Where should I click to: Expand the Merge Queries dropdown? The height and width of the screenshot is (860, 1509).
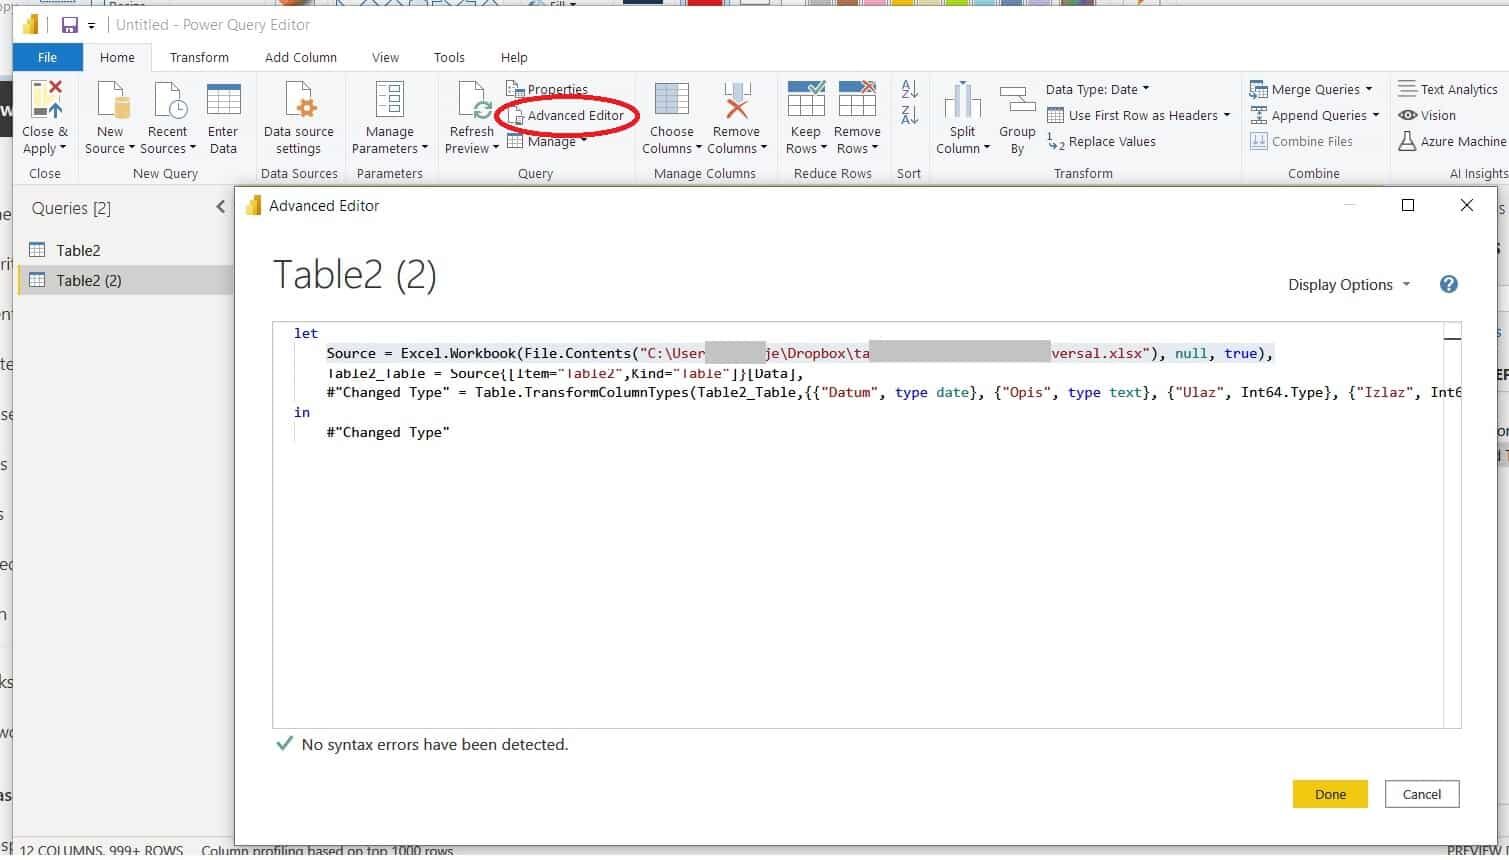coord(1368,89)
